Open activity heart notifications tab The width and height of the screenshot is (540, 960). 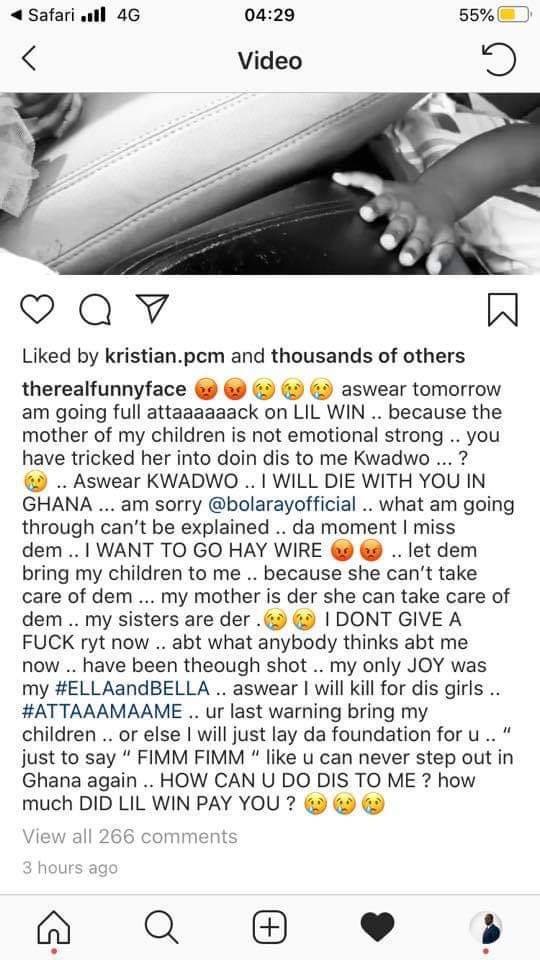pyautogui.click(x=378, y=927)
